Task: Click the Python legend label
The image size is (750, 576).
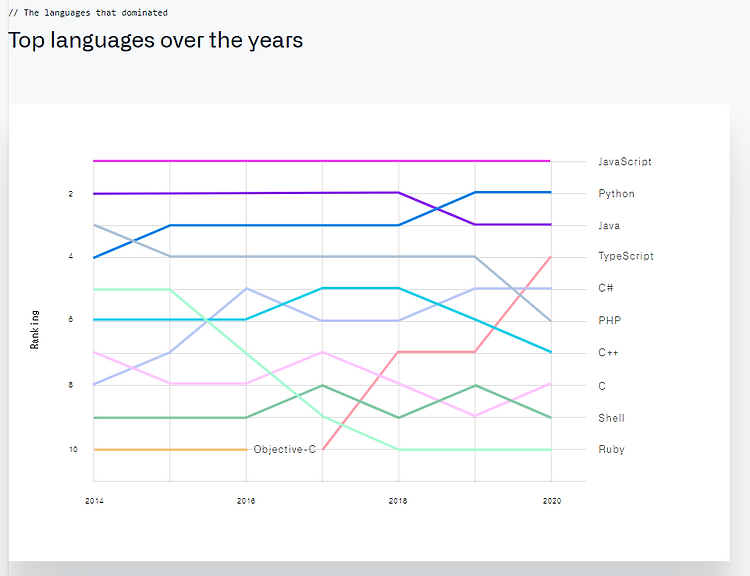Action: [x=616, y=194]
